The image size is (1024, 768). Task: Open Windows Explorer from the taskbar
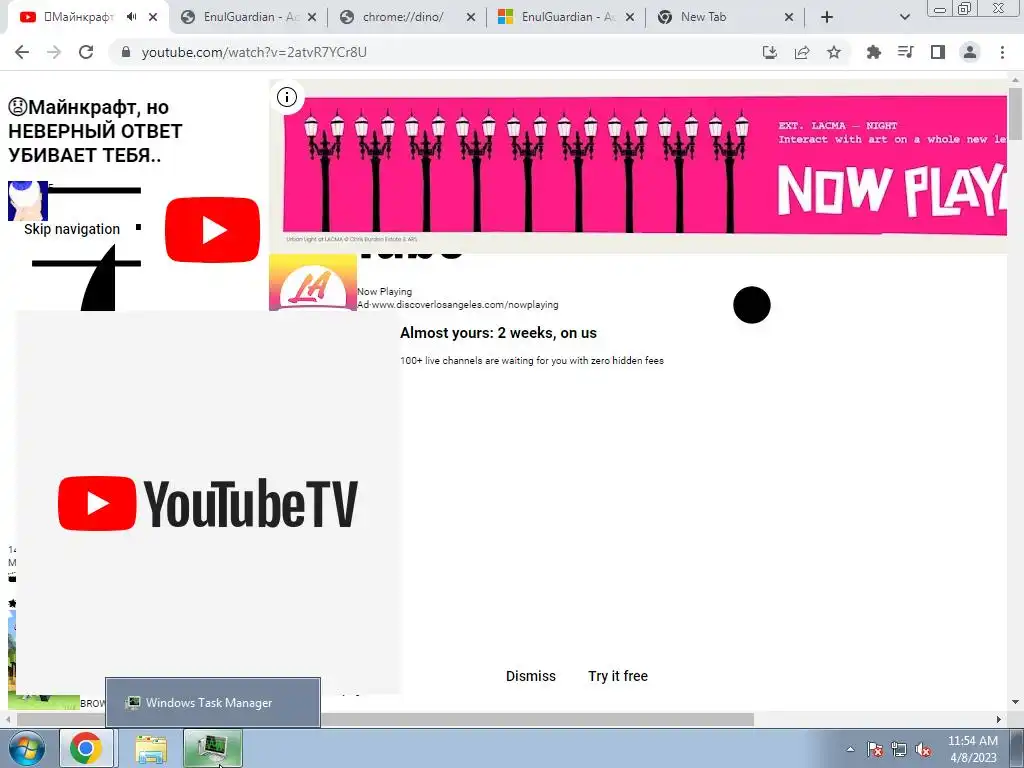151,748
